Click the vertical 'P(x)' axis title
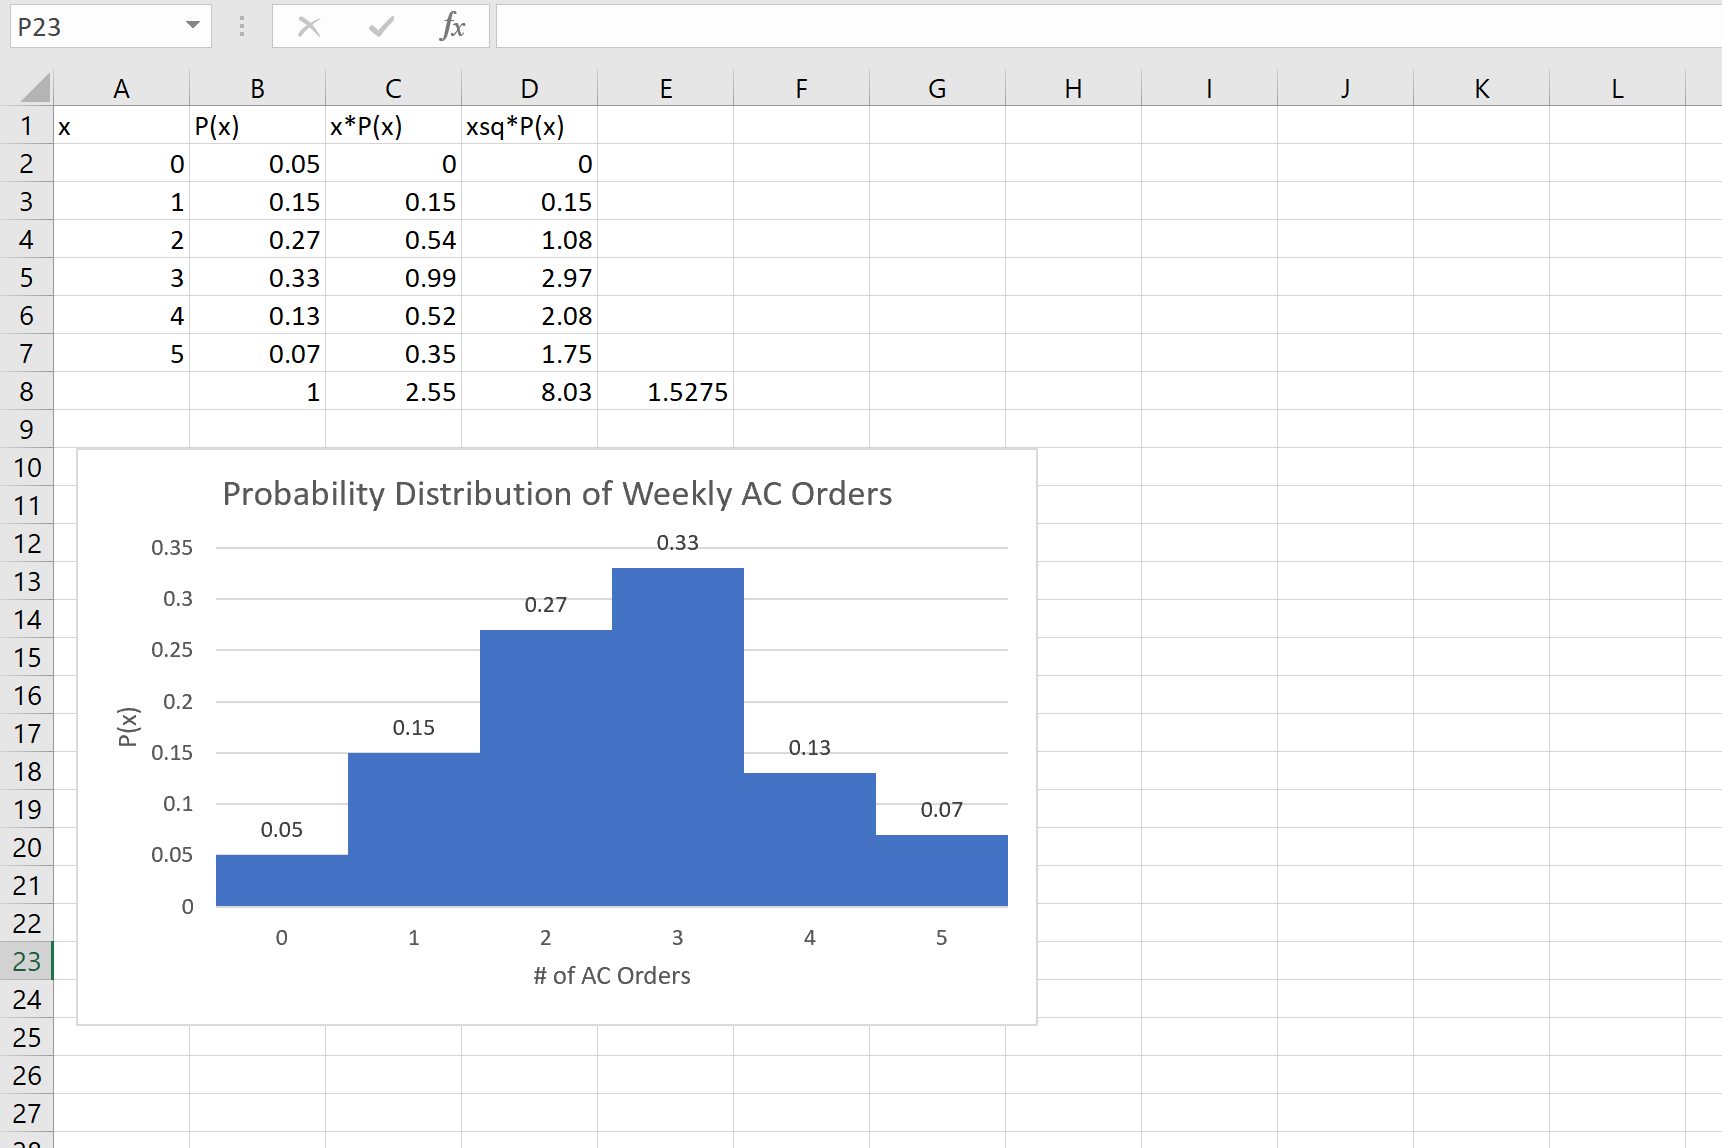Viewport: 1722px width, 1148px height. point(128,727)
